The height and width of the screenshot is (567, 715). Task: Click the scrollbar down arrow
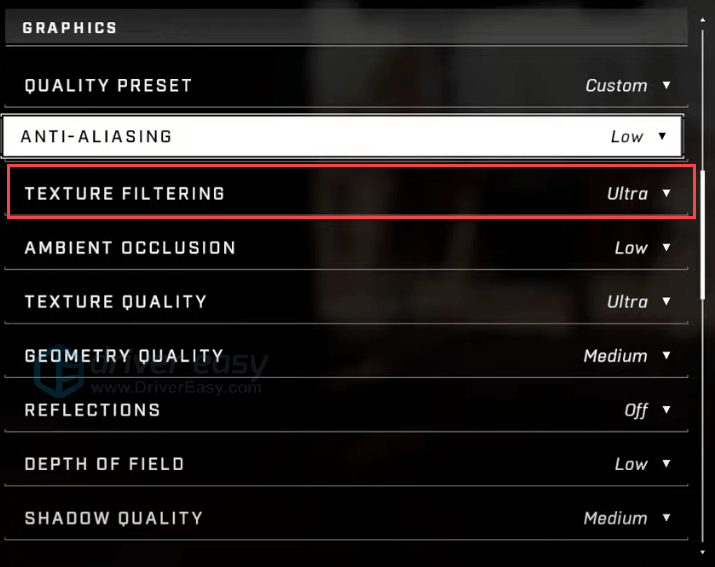(702, 553)
